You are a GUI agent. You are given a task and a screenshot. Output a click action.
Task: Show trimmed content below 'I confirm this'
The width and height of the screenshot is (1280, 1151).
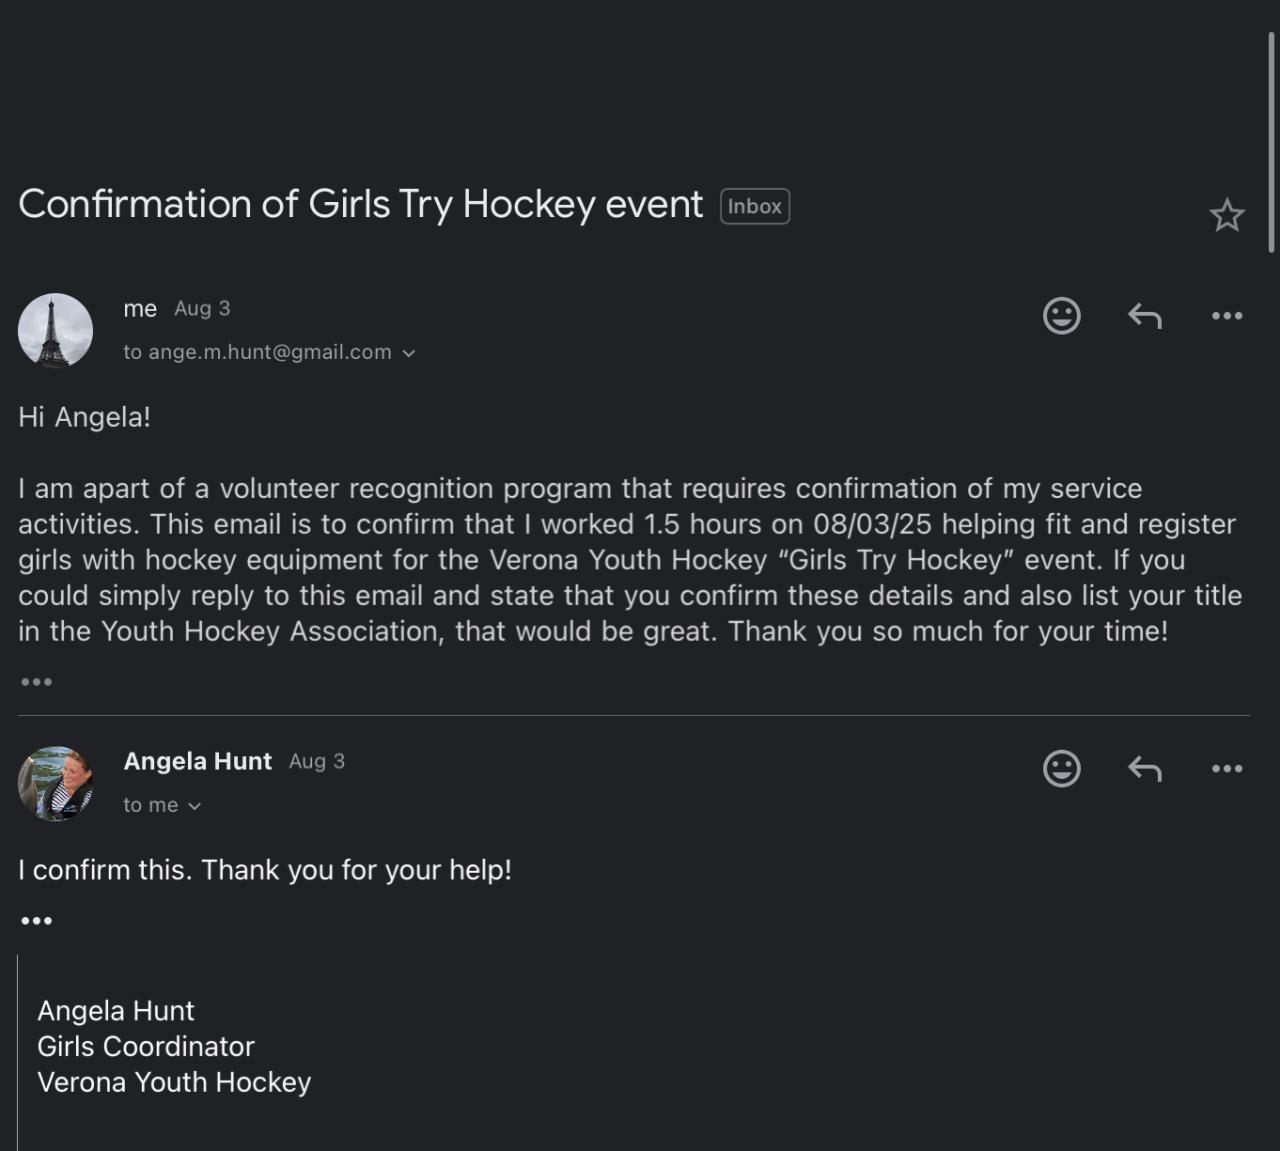pyautogui.click(x=36, y=921)
